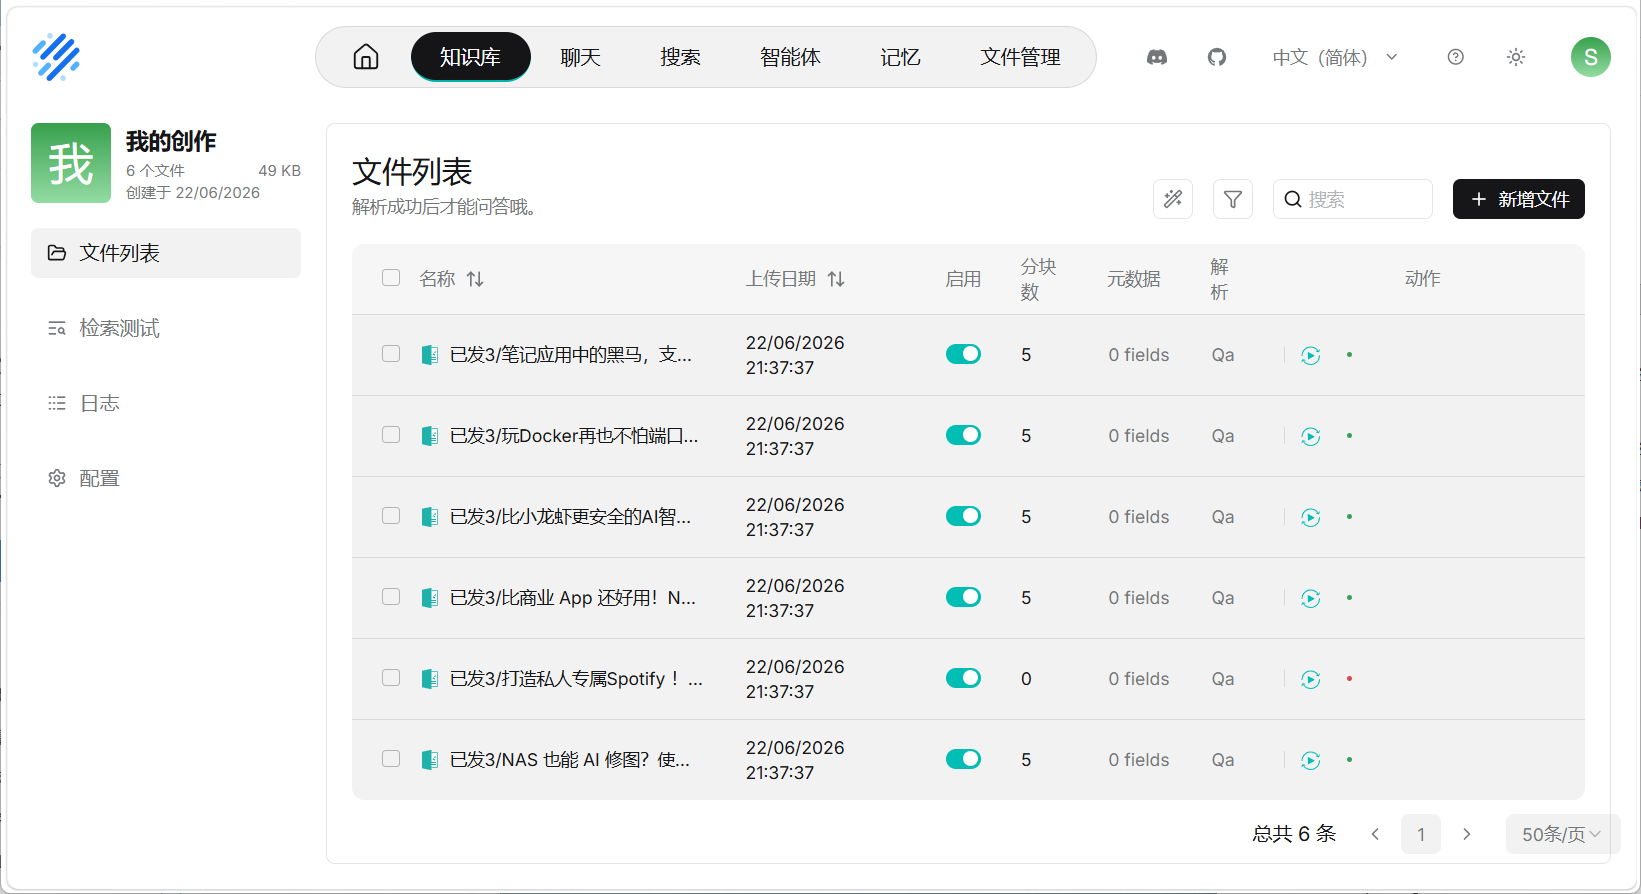The height and width of the screenshot is (894, 1641).
Task: Disable the NAS 也能 AI 修图 file toggle
Action: tap(963, 759)
